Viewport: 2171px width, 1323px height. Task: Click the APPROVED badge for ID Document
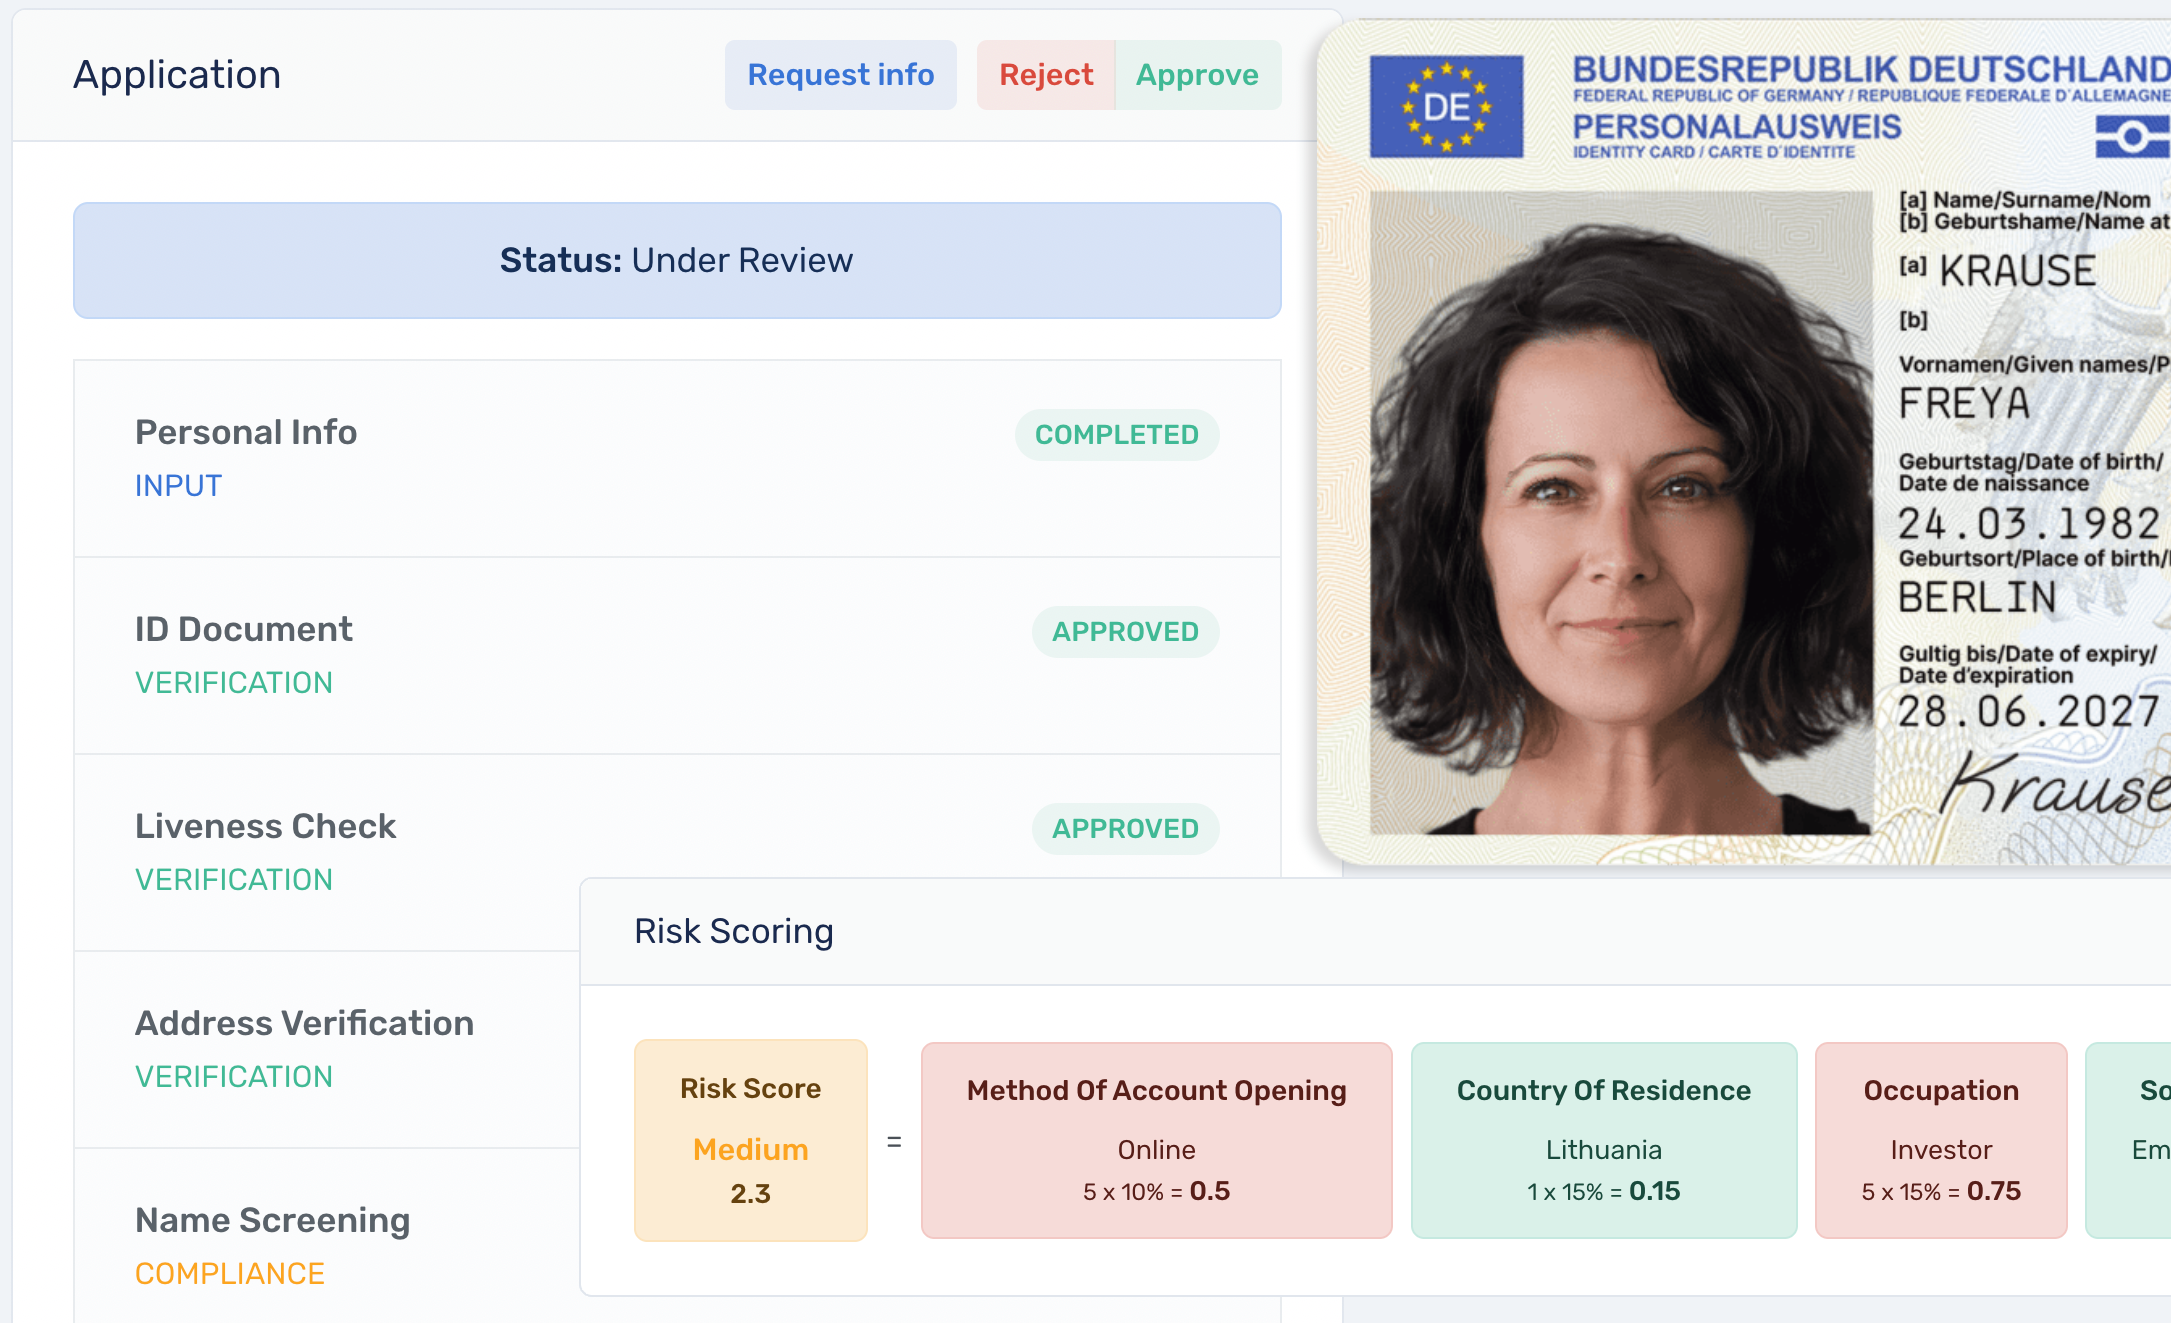pyautogui.click(x=1125, y=631)
